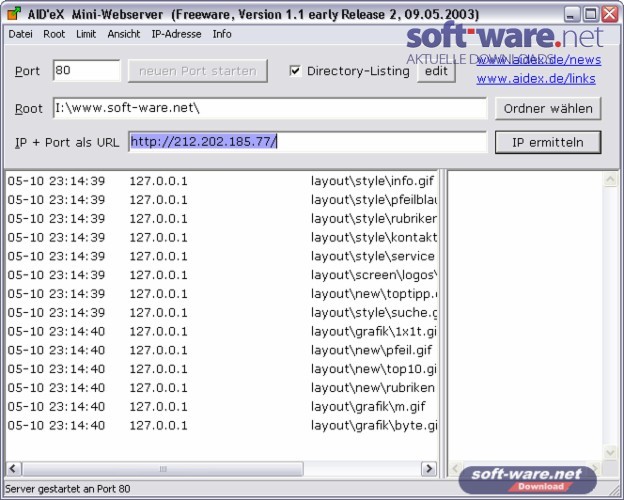Select the log row with layout\new\toptipp
This screenshot has width=624, height=500.
point(222,294)
